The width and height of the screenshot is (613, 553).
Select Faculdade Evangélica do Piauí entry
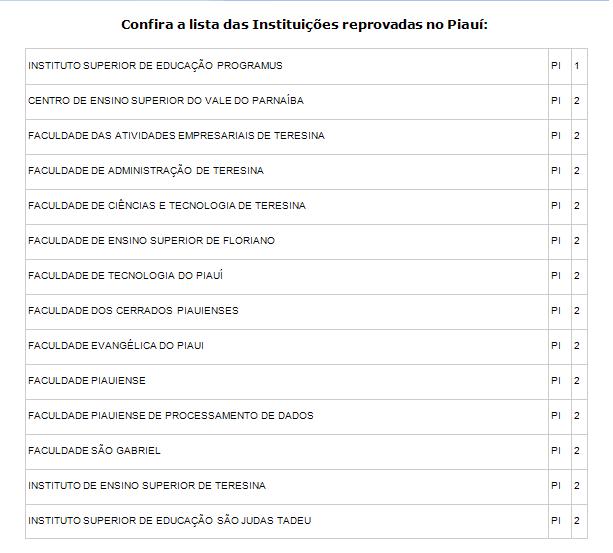116,345
